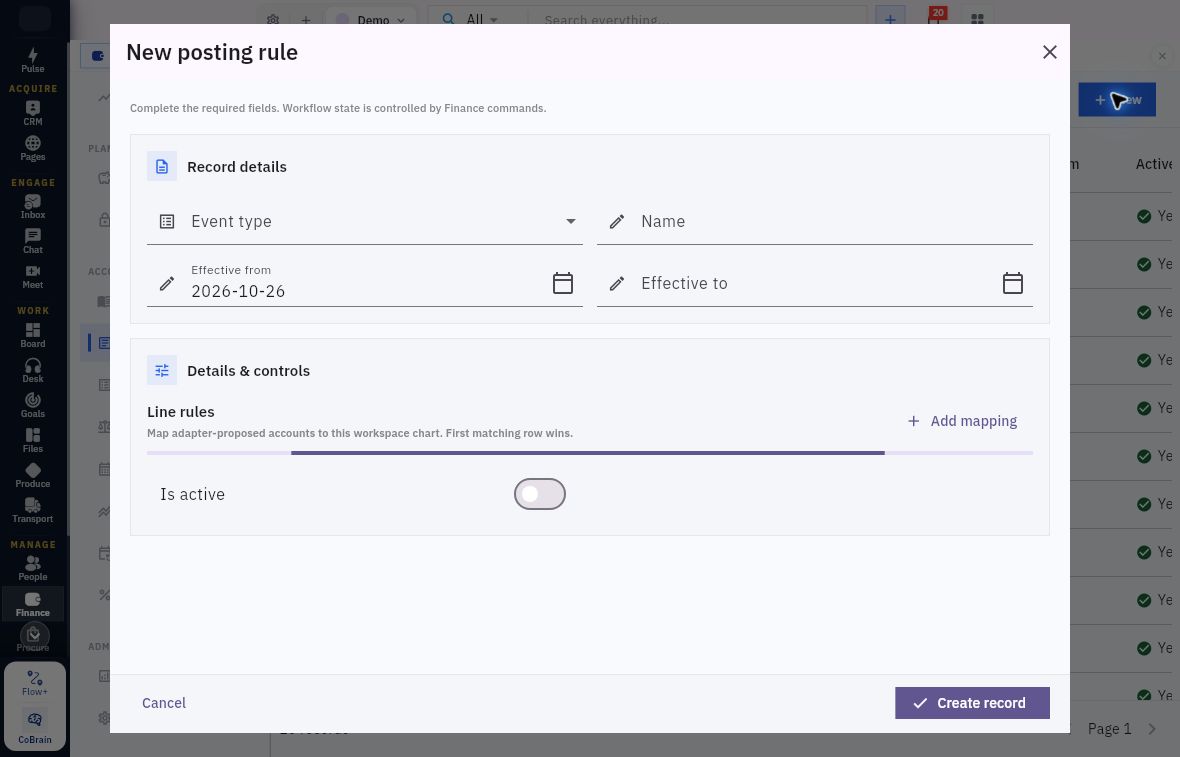Click the Effective from date field
This screenshot has width=1180, height=757.
(364, 283)
